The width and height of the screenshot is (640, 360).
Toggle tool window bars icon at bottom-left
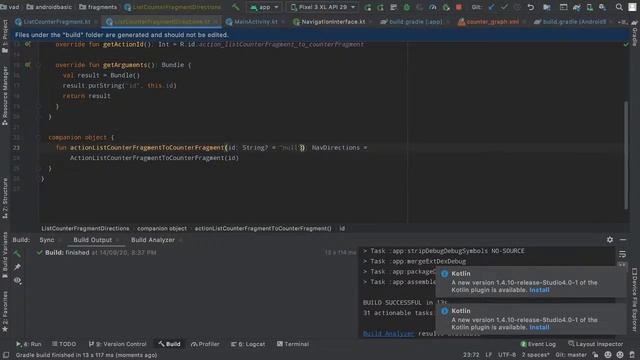(x=6, y=356)
